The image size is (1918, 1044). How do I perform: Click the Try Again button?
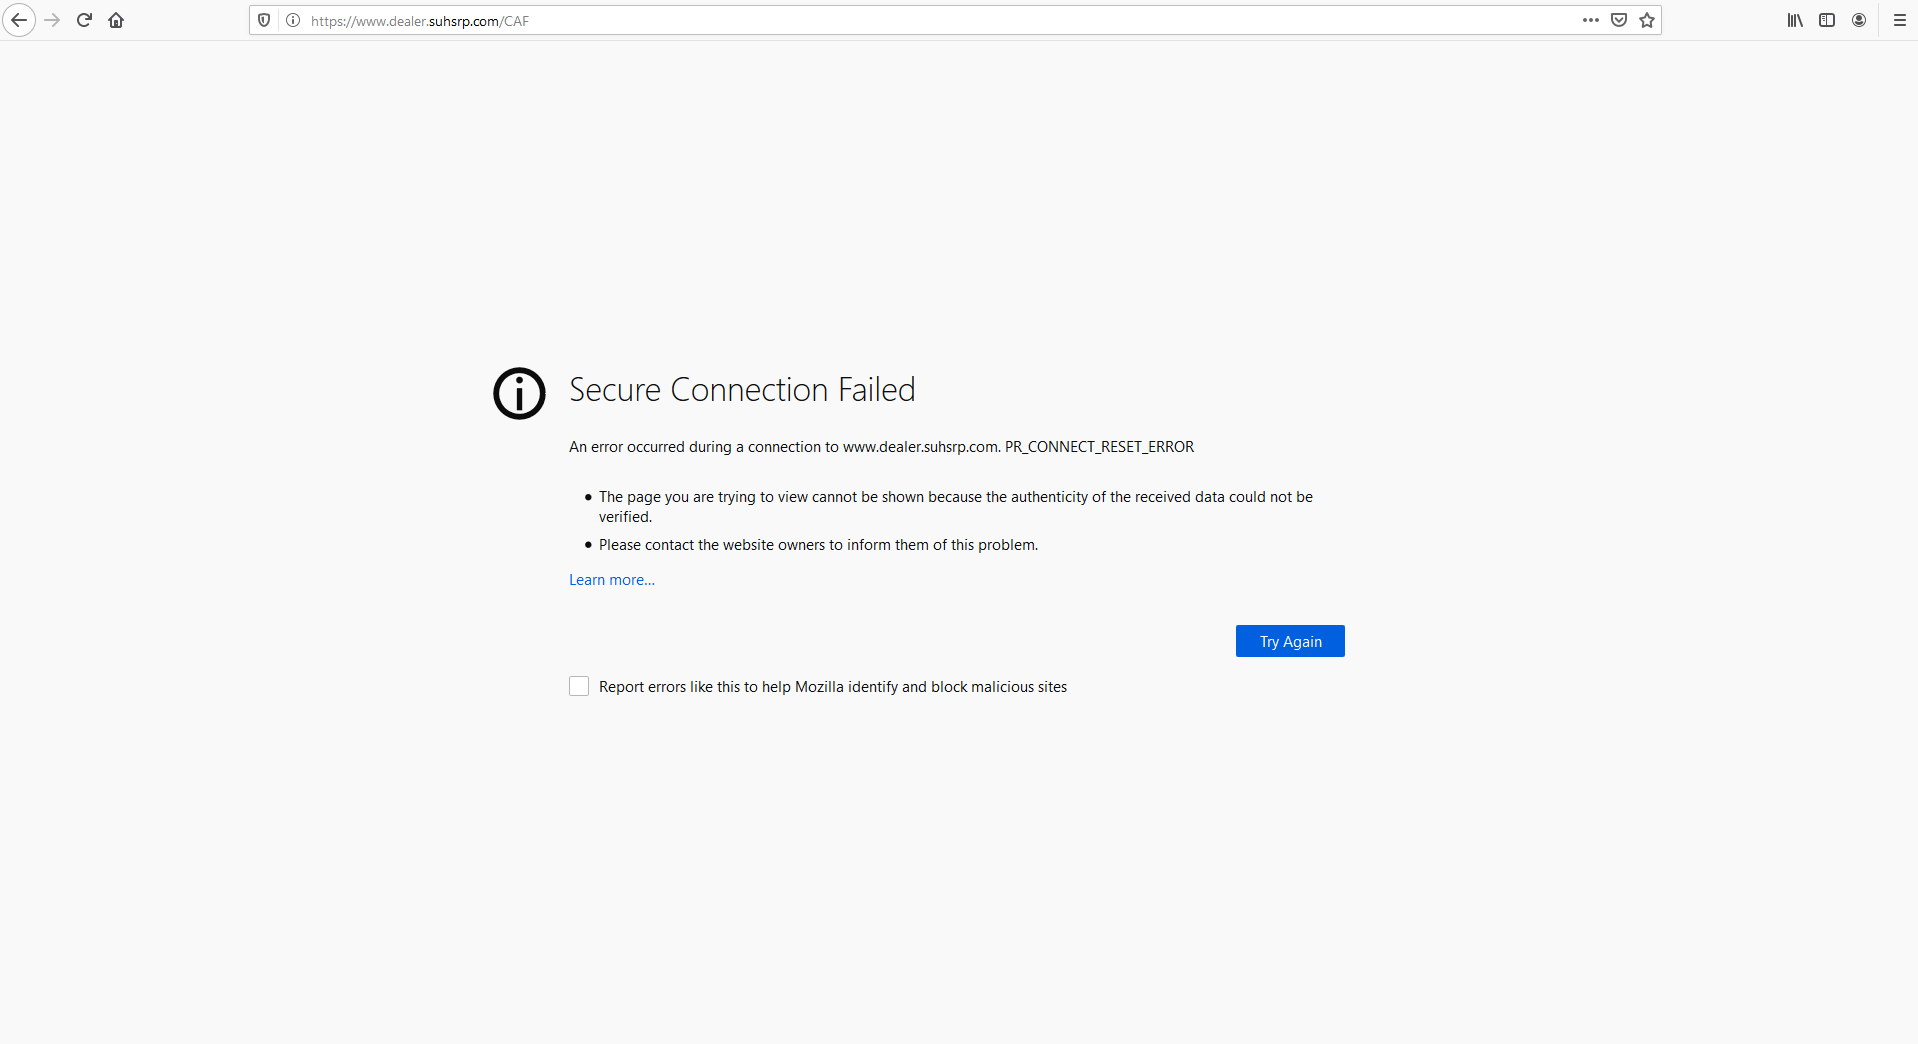pos(1289,641)
